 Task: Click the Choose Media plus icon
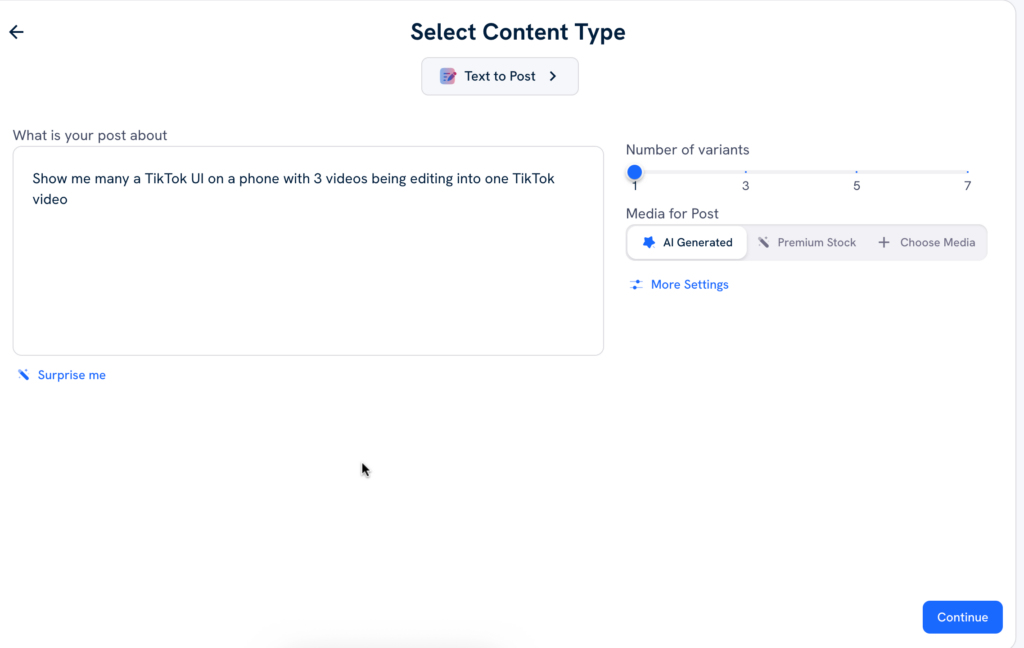pos(883,242)
